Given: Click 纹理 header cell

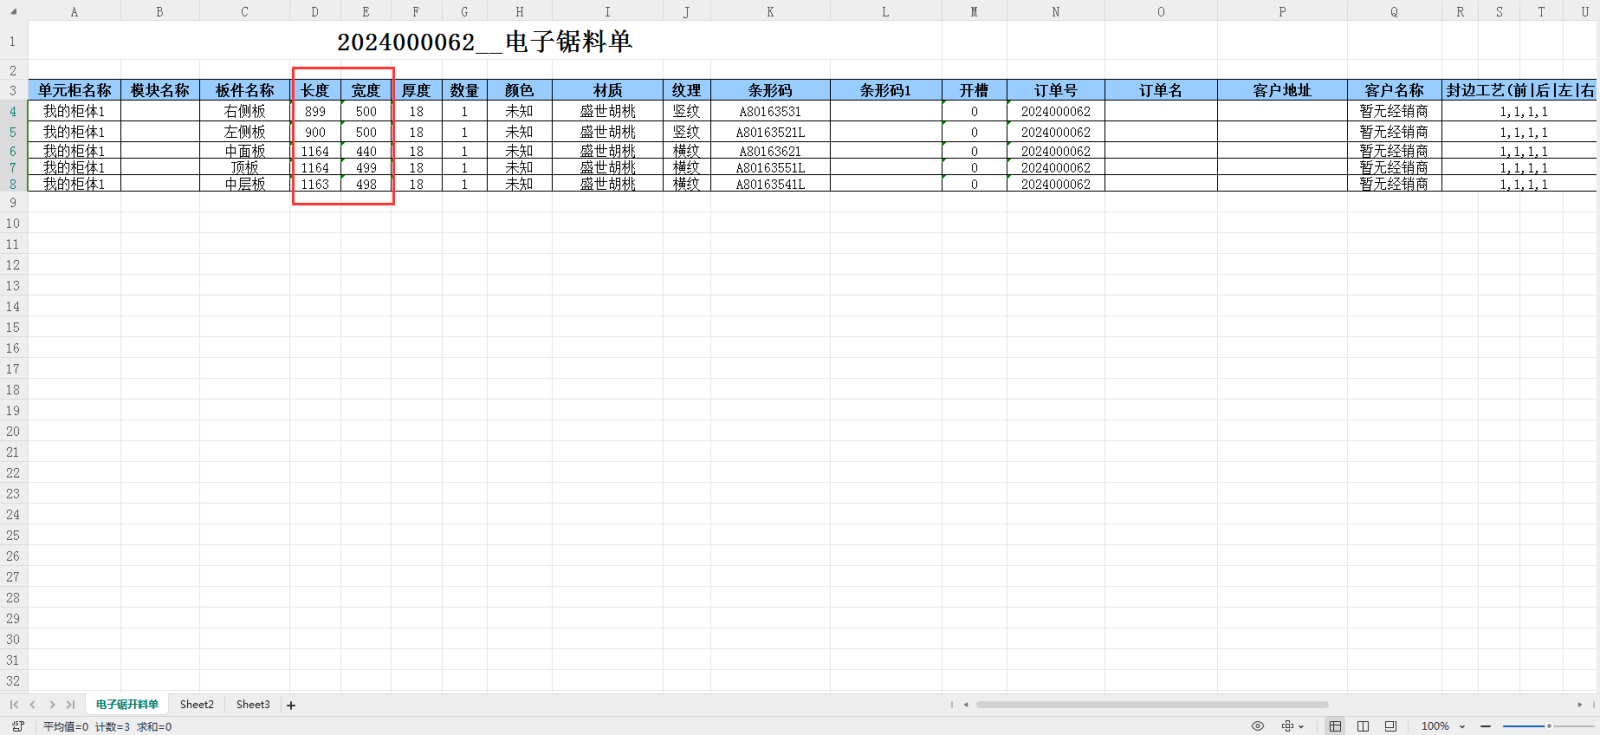Looking at the screenshot, I should pos(686,90).
